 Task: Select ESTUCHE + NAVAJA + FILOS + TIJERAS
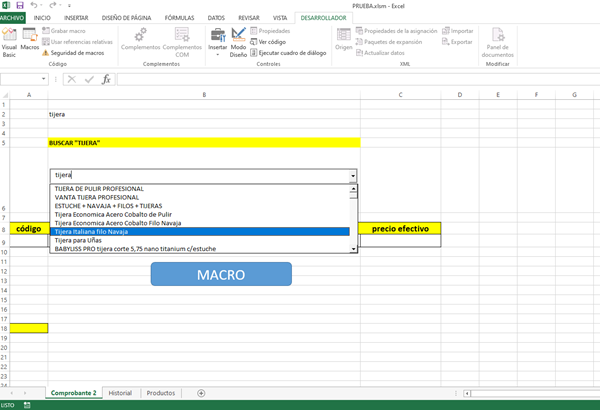click(199, 206)
